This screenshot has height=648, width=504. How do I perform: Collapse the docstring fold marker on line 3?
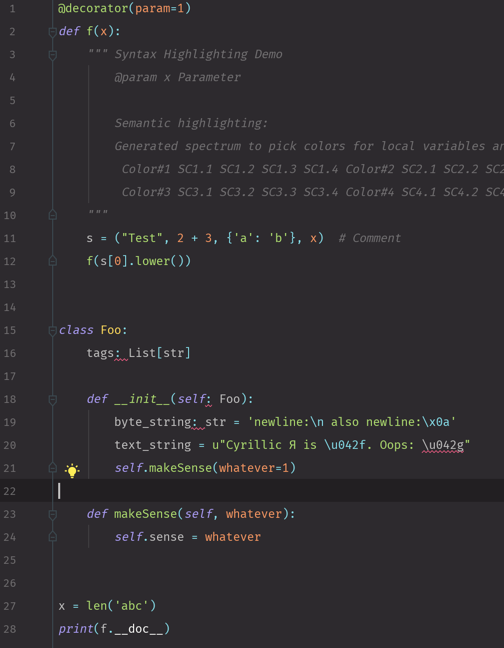(x=52, y=55)
